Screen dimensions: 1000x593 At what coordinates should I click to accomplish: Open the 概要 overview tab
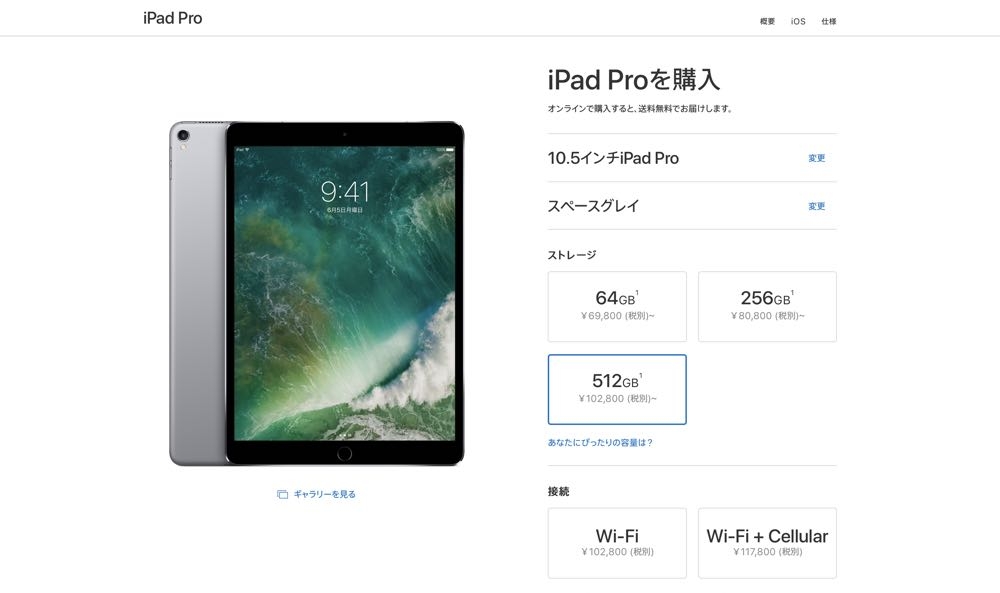(x=767, y=21)
